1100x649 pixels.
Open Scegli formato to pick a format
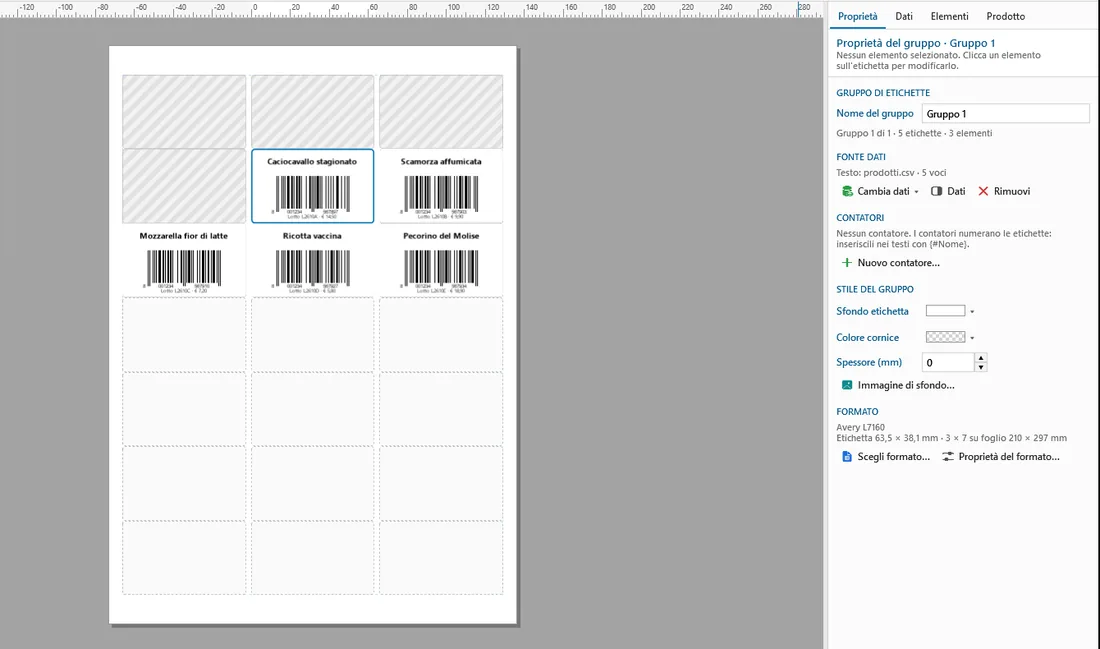[886, 457]
